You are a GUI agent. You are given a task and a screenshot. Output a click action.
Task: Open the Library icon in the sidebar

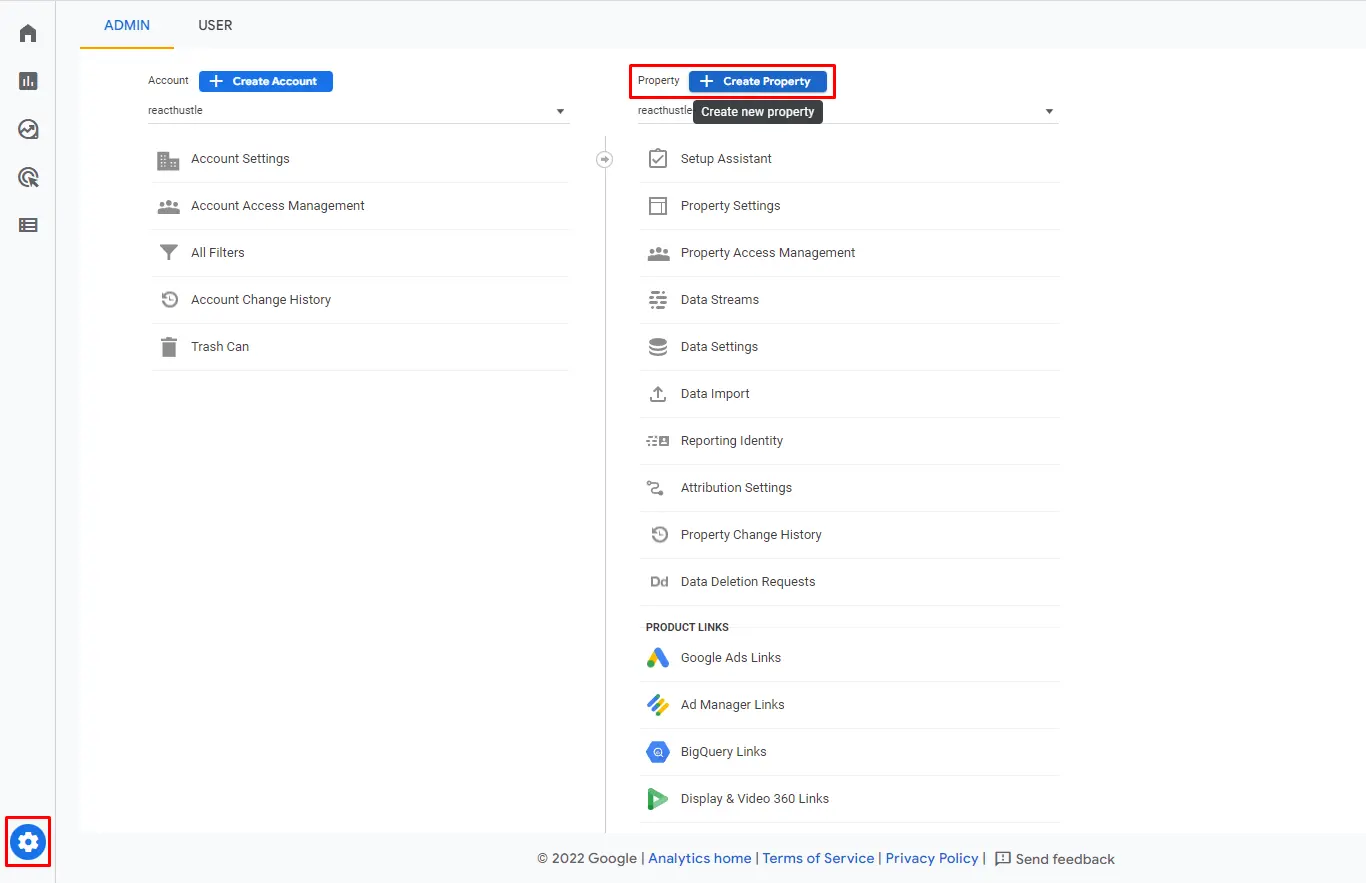click(x=27, y=225)
